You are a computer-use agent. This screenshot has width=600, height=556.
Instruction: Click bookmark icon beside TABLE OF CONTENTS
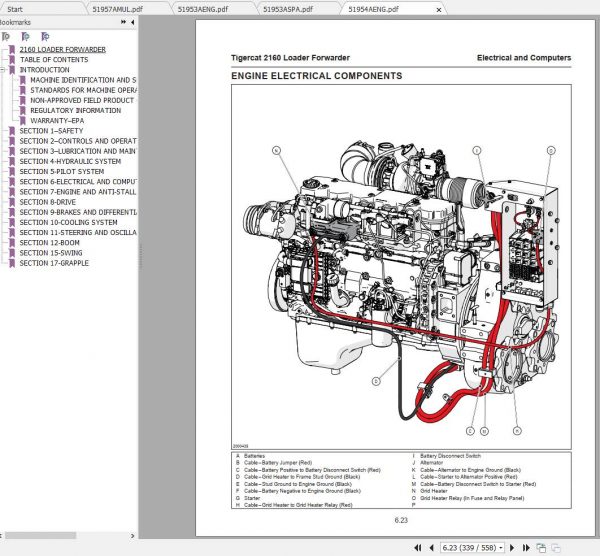pos(12,60)
